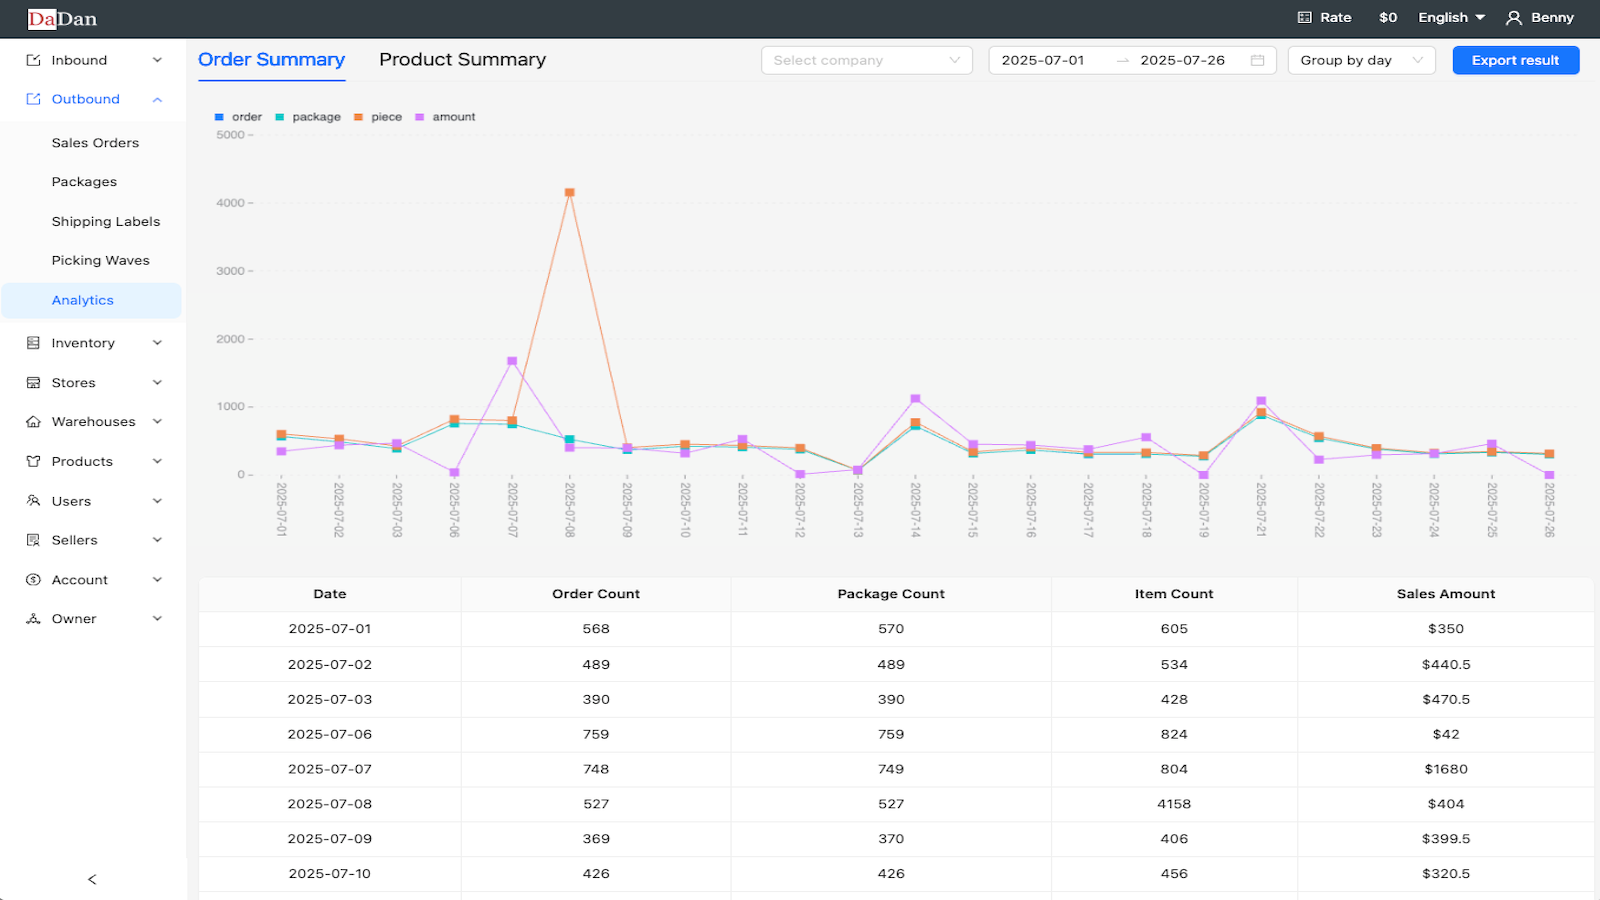Toggle the 'amount' series in the chart legend
The height and width of the screenshot is (900, 1600).
pos(446,116)
